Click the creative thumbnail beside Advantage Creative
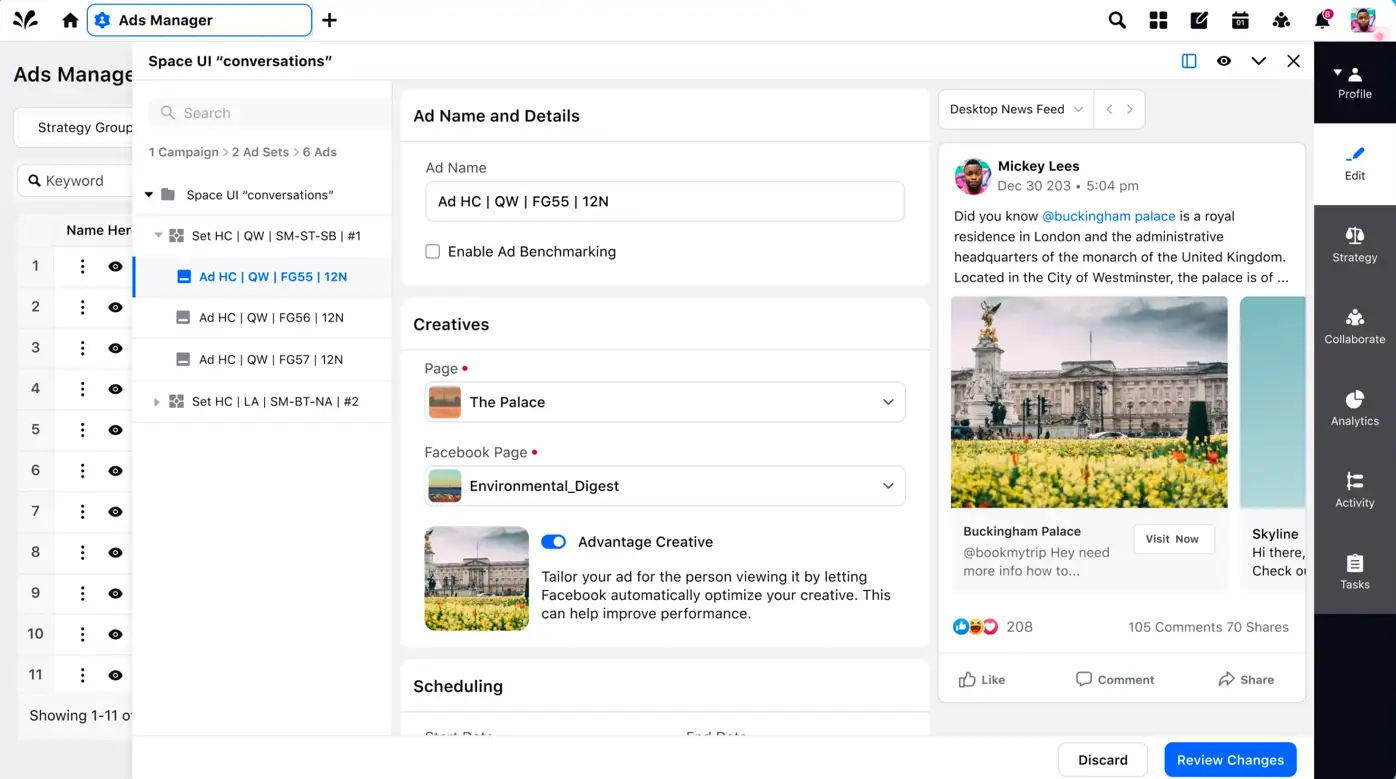Screen dimensions: 1396x779 [x=477, y=579]
